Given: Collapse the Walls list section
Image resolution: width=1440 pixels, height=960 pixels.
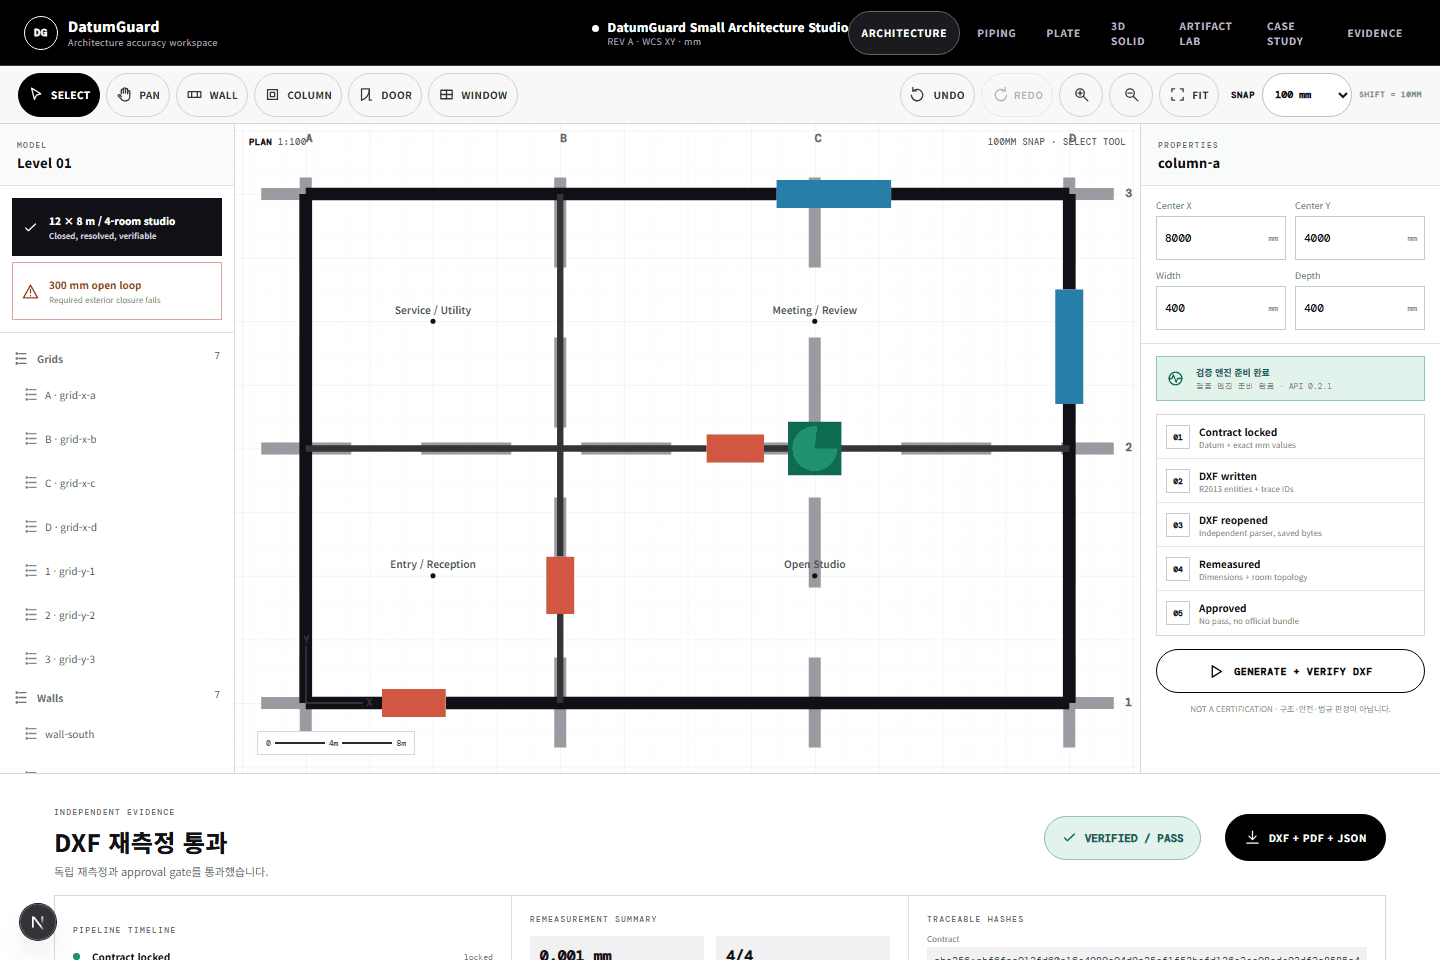Looking at the screenshot, I should [117, 698].
